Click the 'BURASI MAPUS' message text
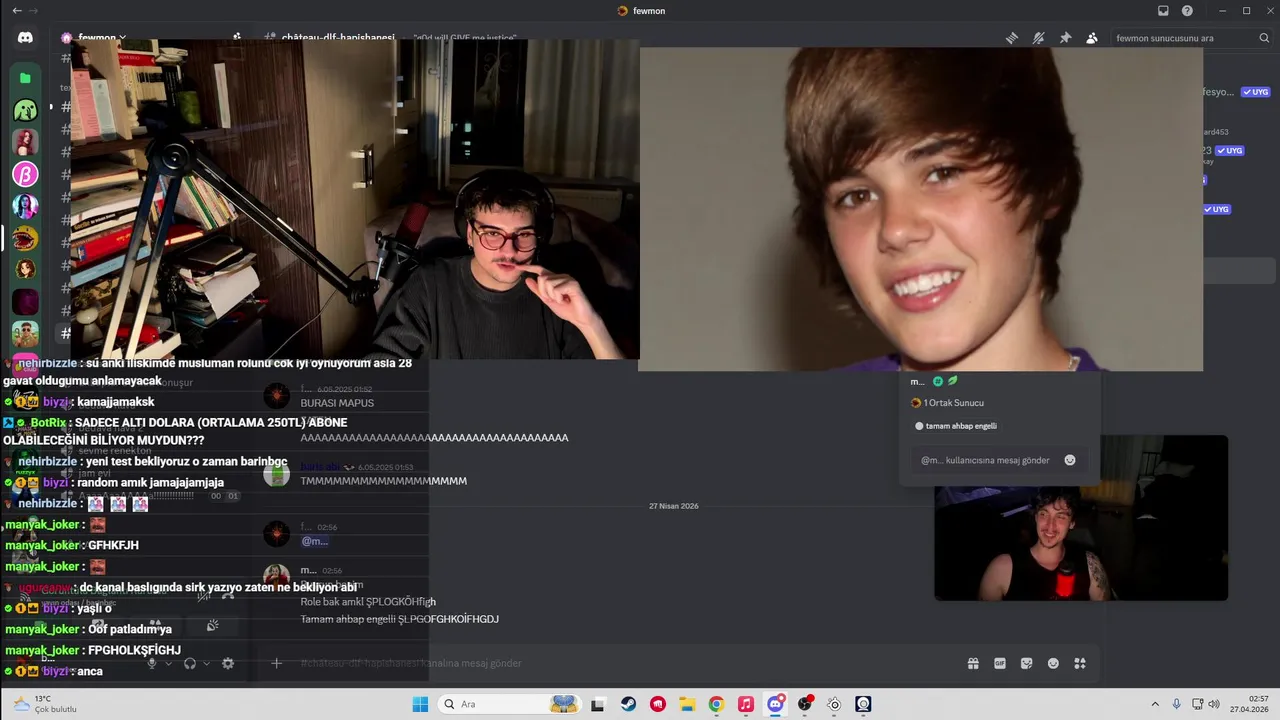This screenshot has width=1280, height=720. (337, 403)
